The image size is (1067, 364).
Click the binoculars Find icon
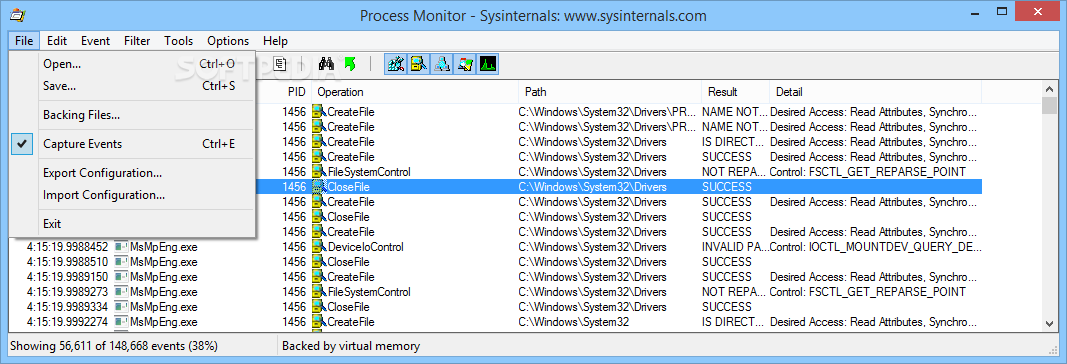point(326,64)
